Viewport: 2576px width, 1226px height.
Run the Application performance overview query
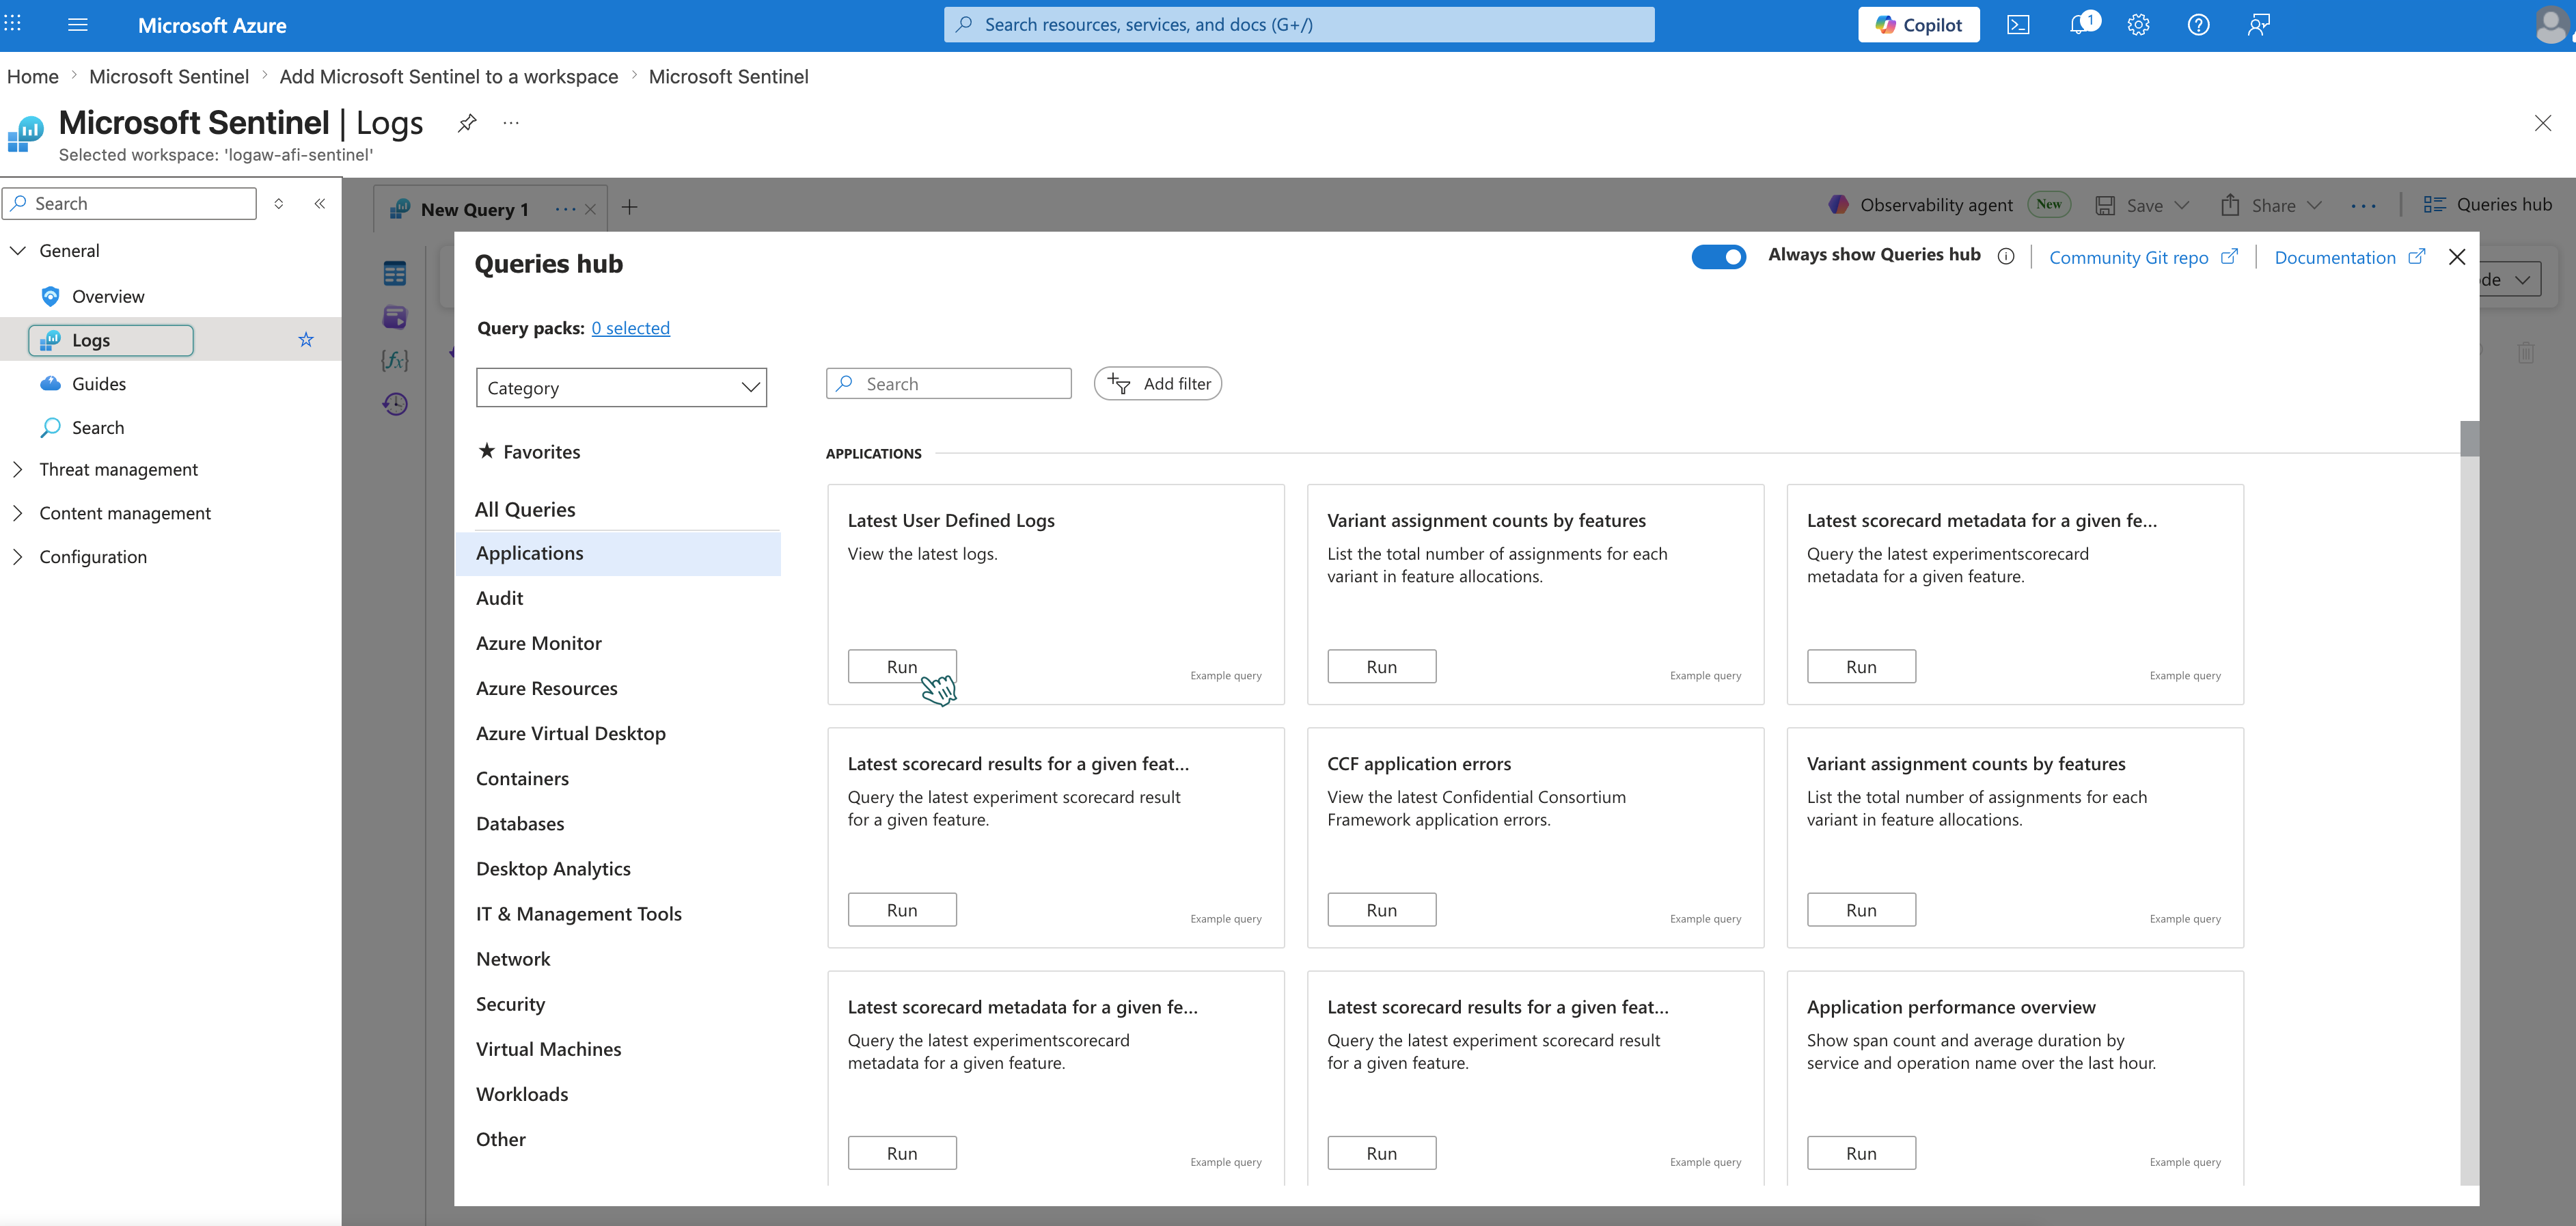[x=1861, y=1153]
